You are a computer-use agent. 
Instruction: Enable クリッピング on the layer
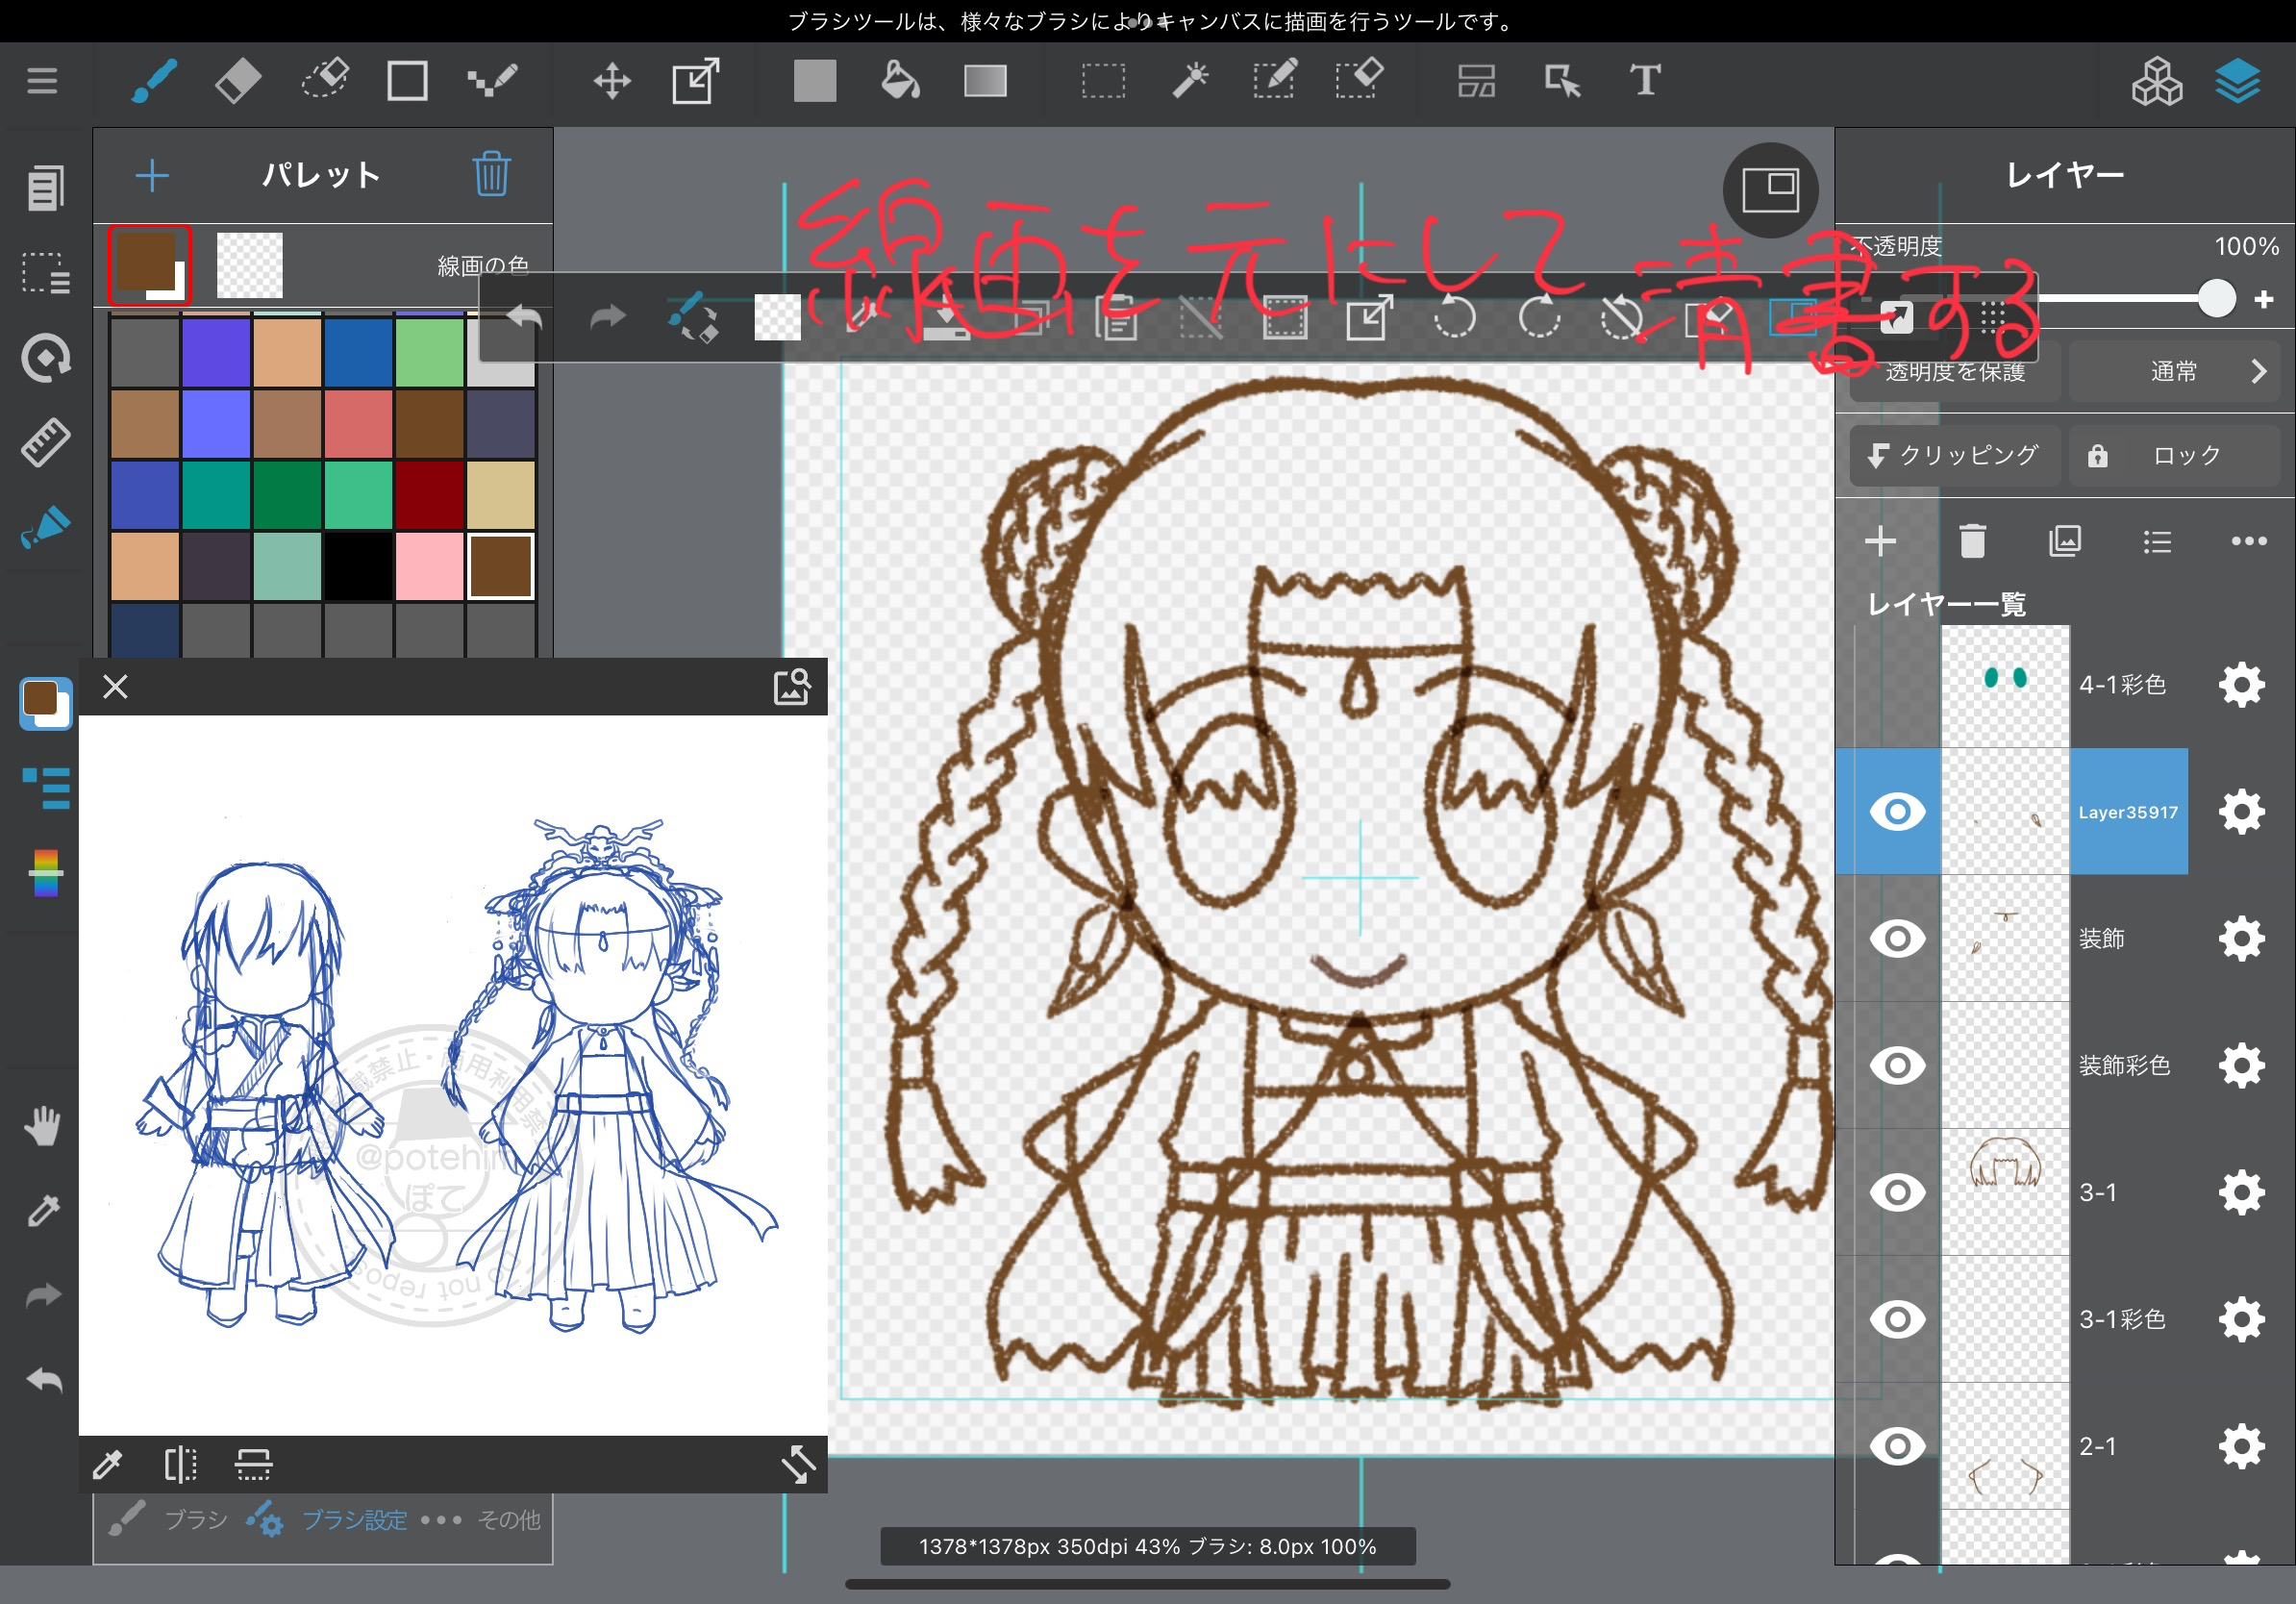pyautogui.click(x=1952, y=456)
